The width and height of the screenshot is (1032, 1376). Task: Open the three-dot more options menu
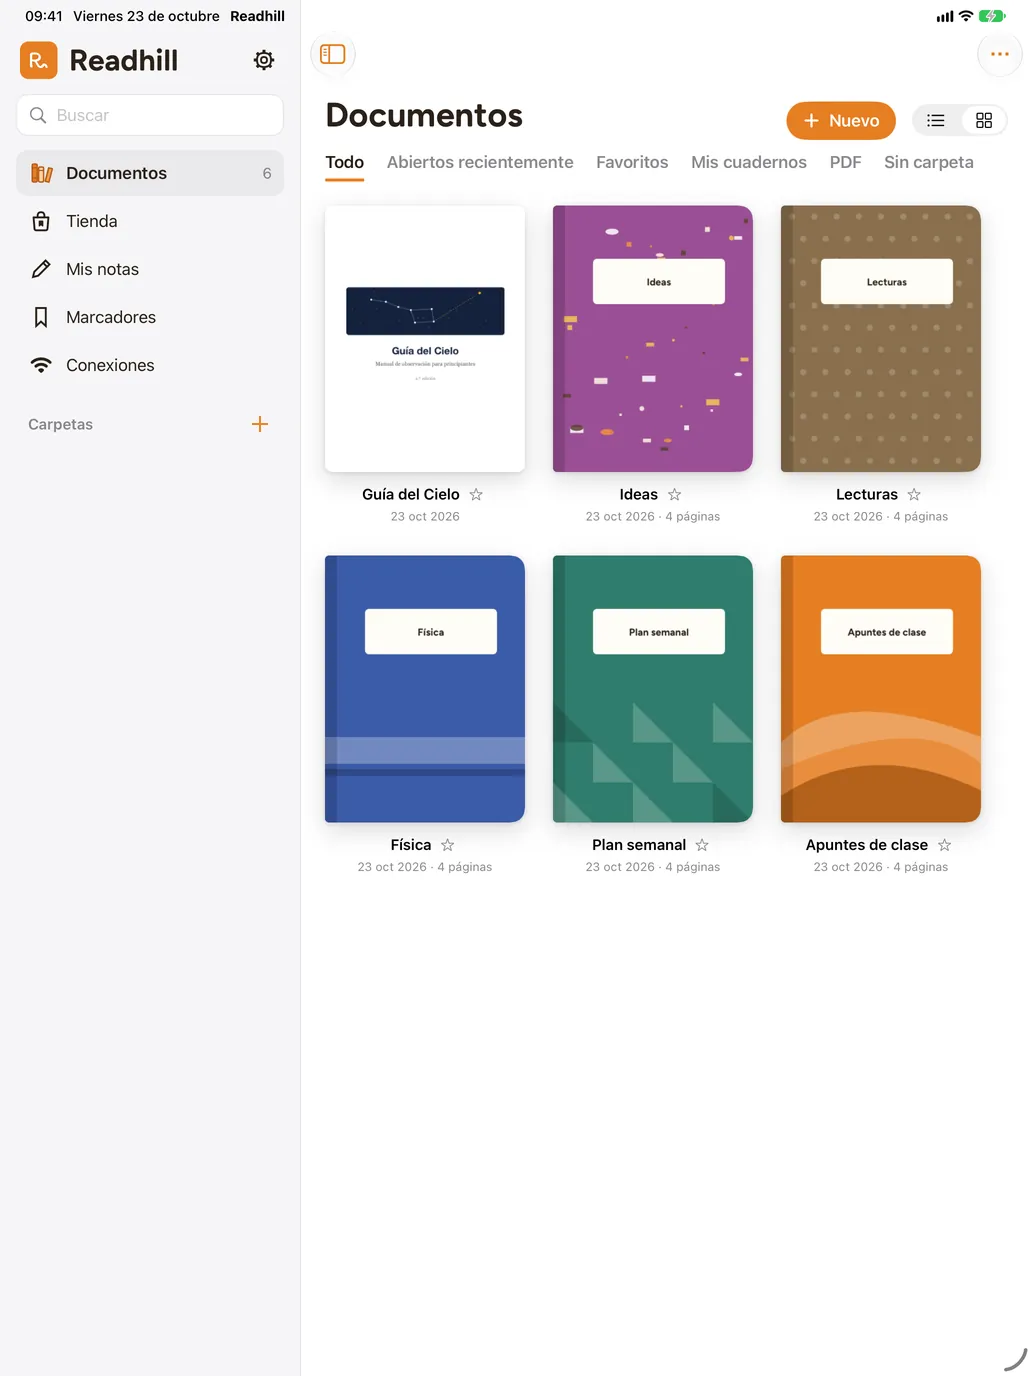[x=999, y=54]
